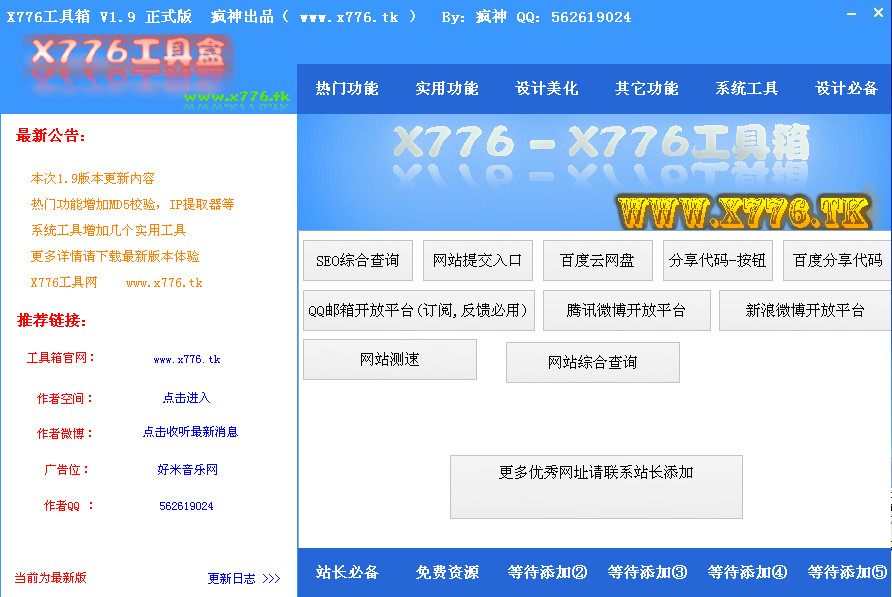The image size is (892, 597).
Task: Switch to the 等待添加④ bottom tab
Action: click(x=747, y=572)
